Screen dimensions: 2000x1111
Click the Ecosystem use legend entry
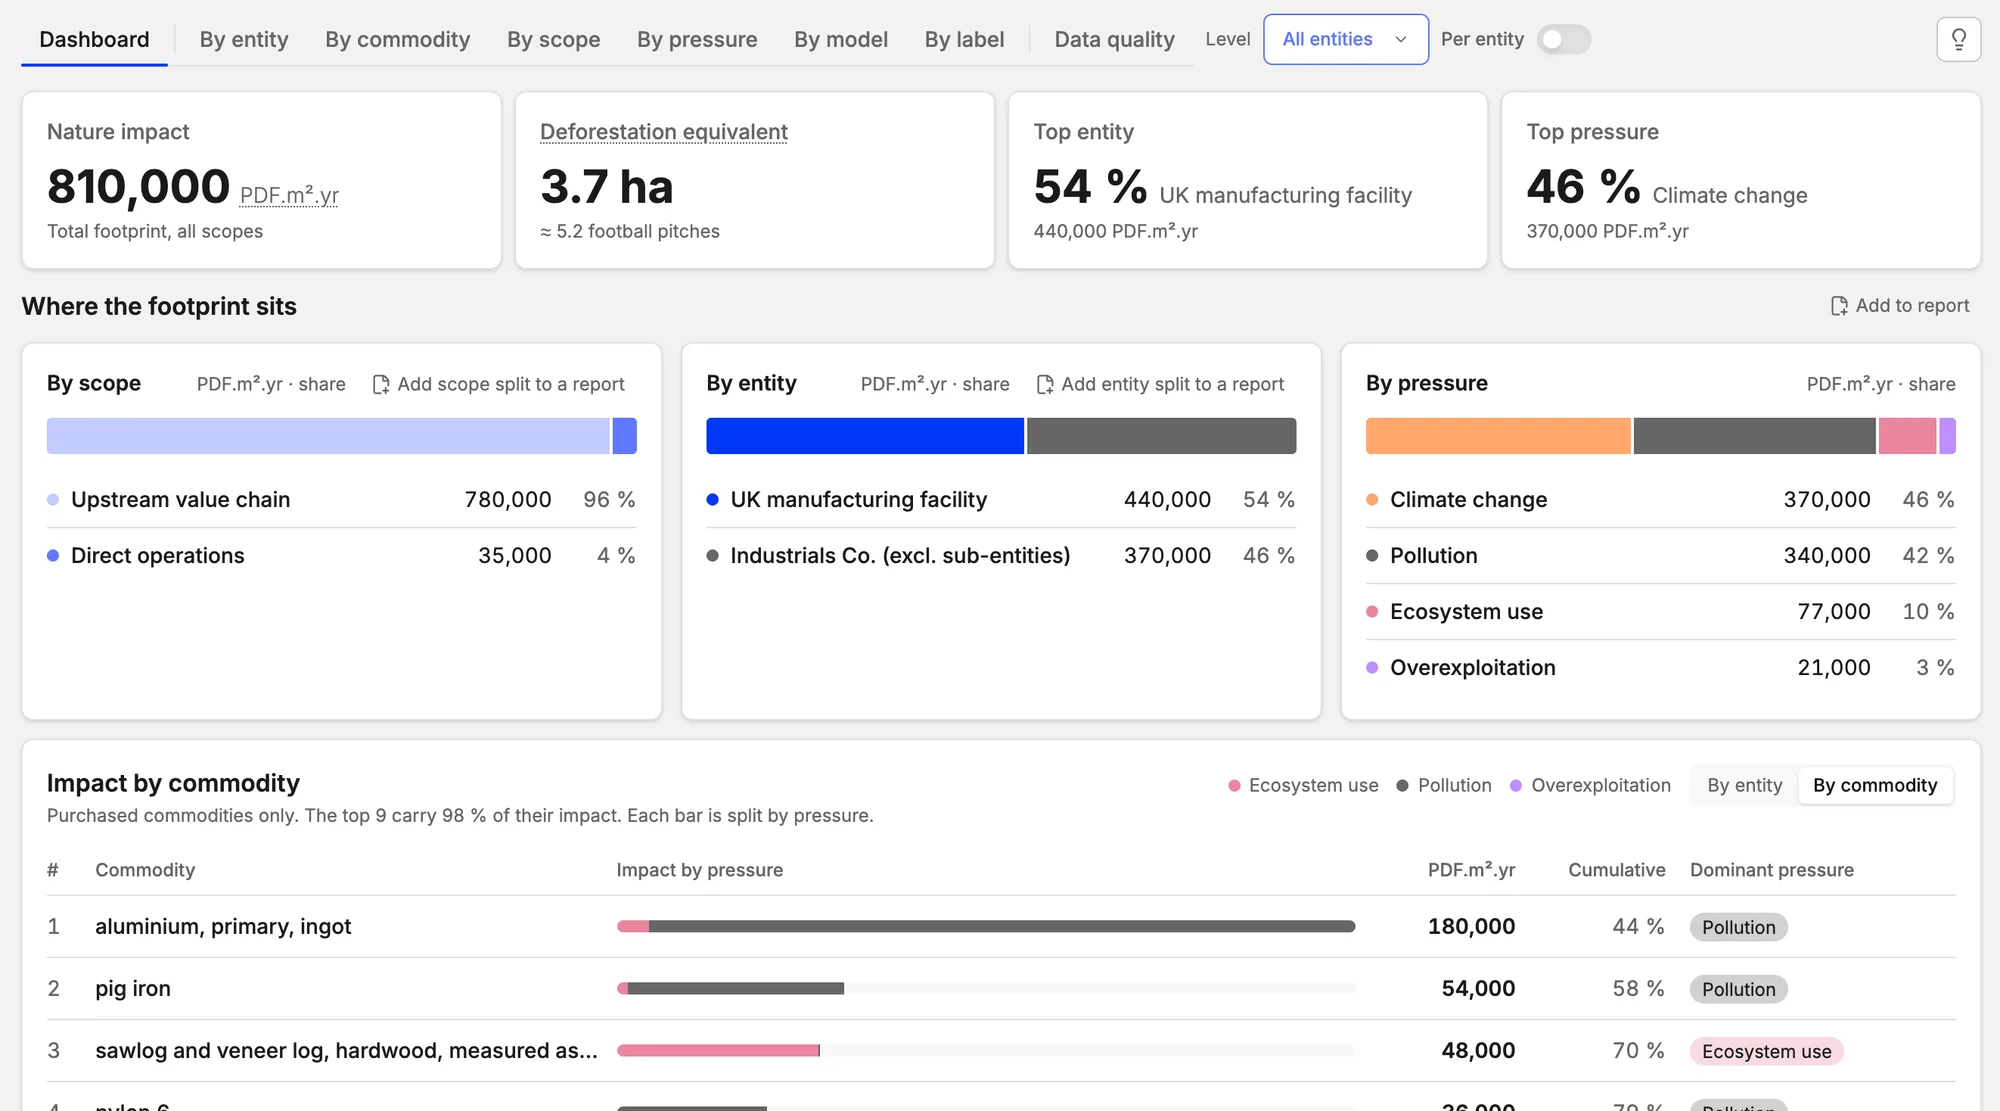[1303, 785]
